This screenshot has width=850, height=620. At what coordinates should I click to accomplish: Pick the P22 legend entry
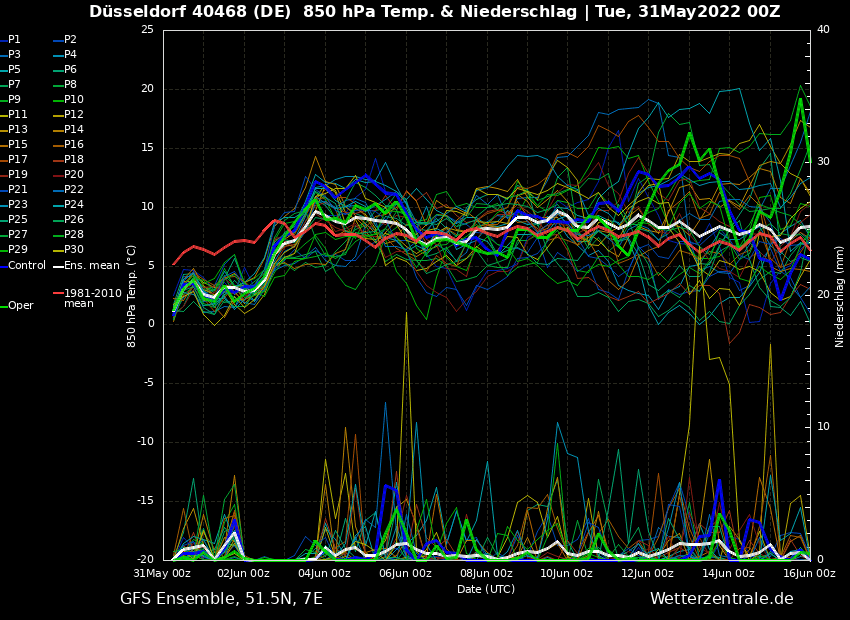click(74, 190)
